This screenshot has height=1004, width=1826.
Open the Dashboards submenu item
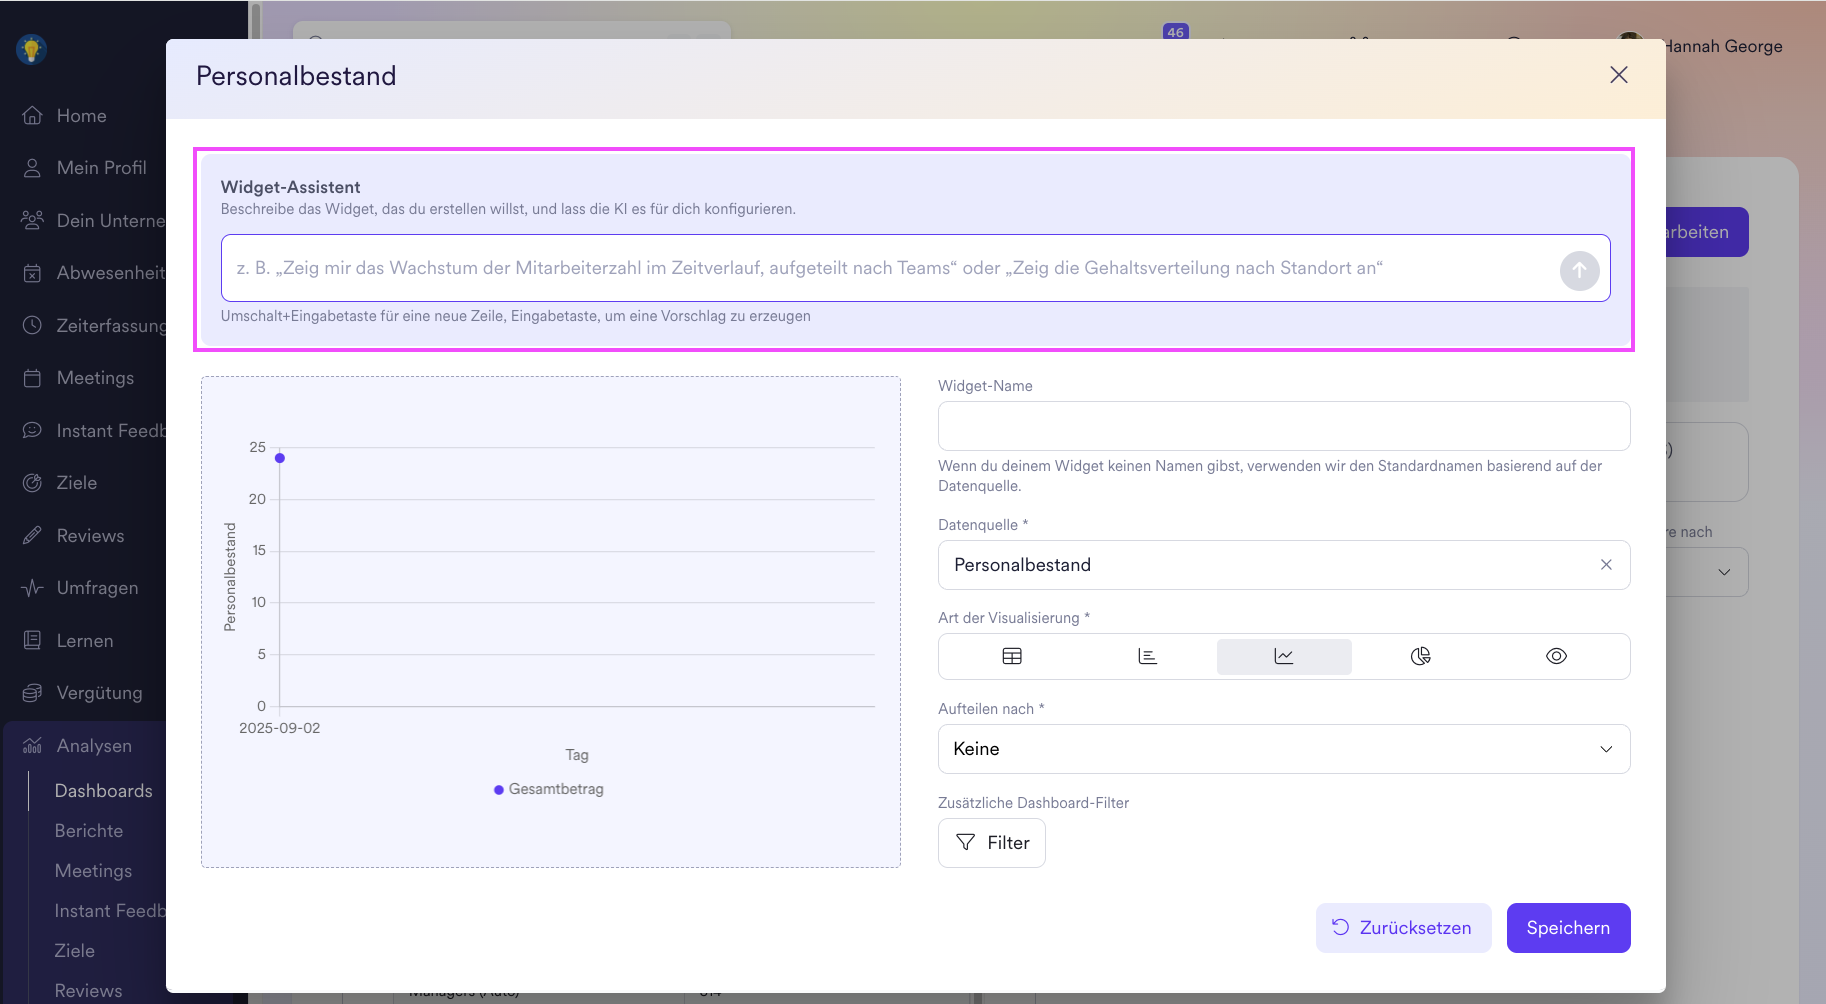pos(103,791)
